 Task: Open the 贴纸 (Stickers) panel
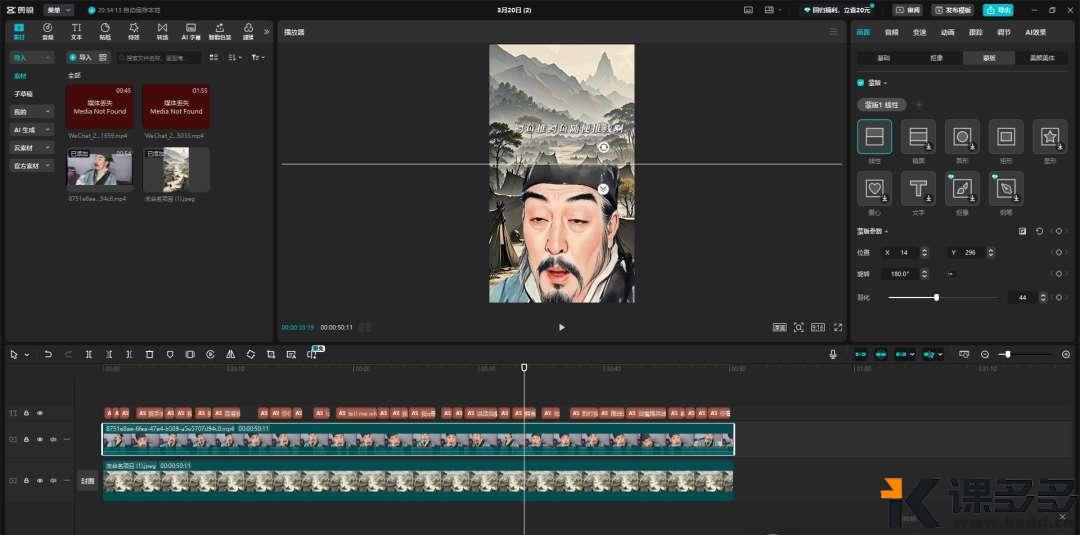[x=105, y=30]
